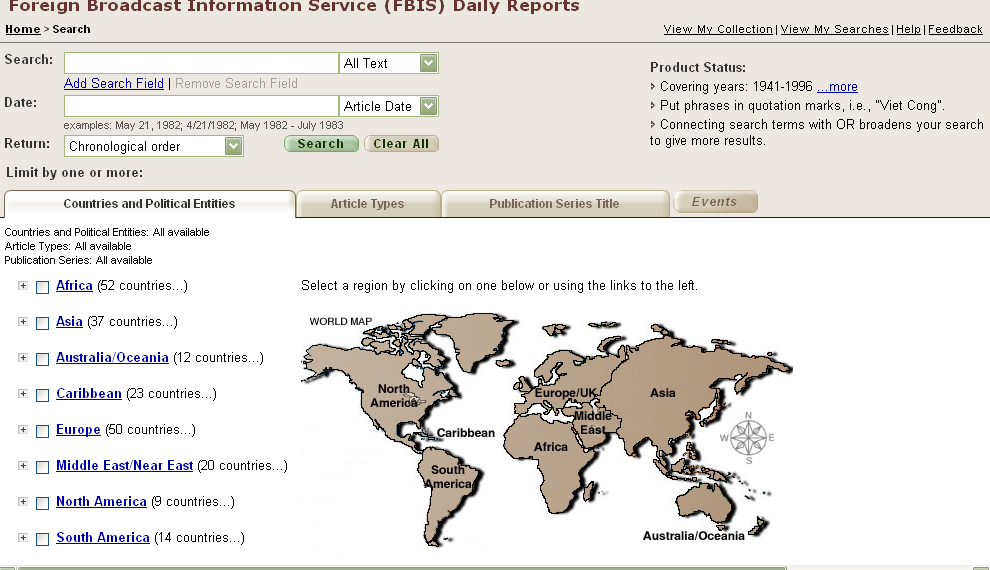
Task: Click in the Date input field
Action: pyautogui.click(x=201, y=106)
